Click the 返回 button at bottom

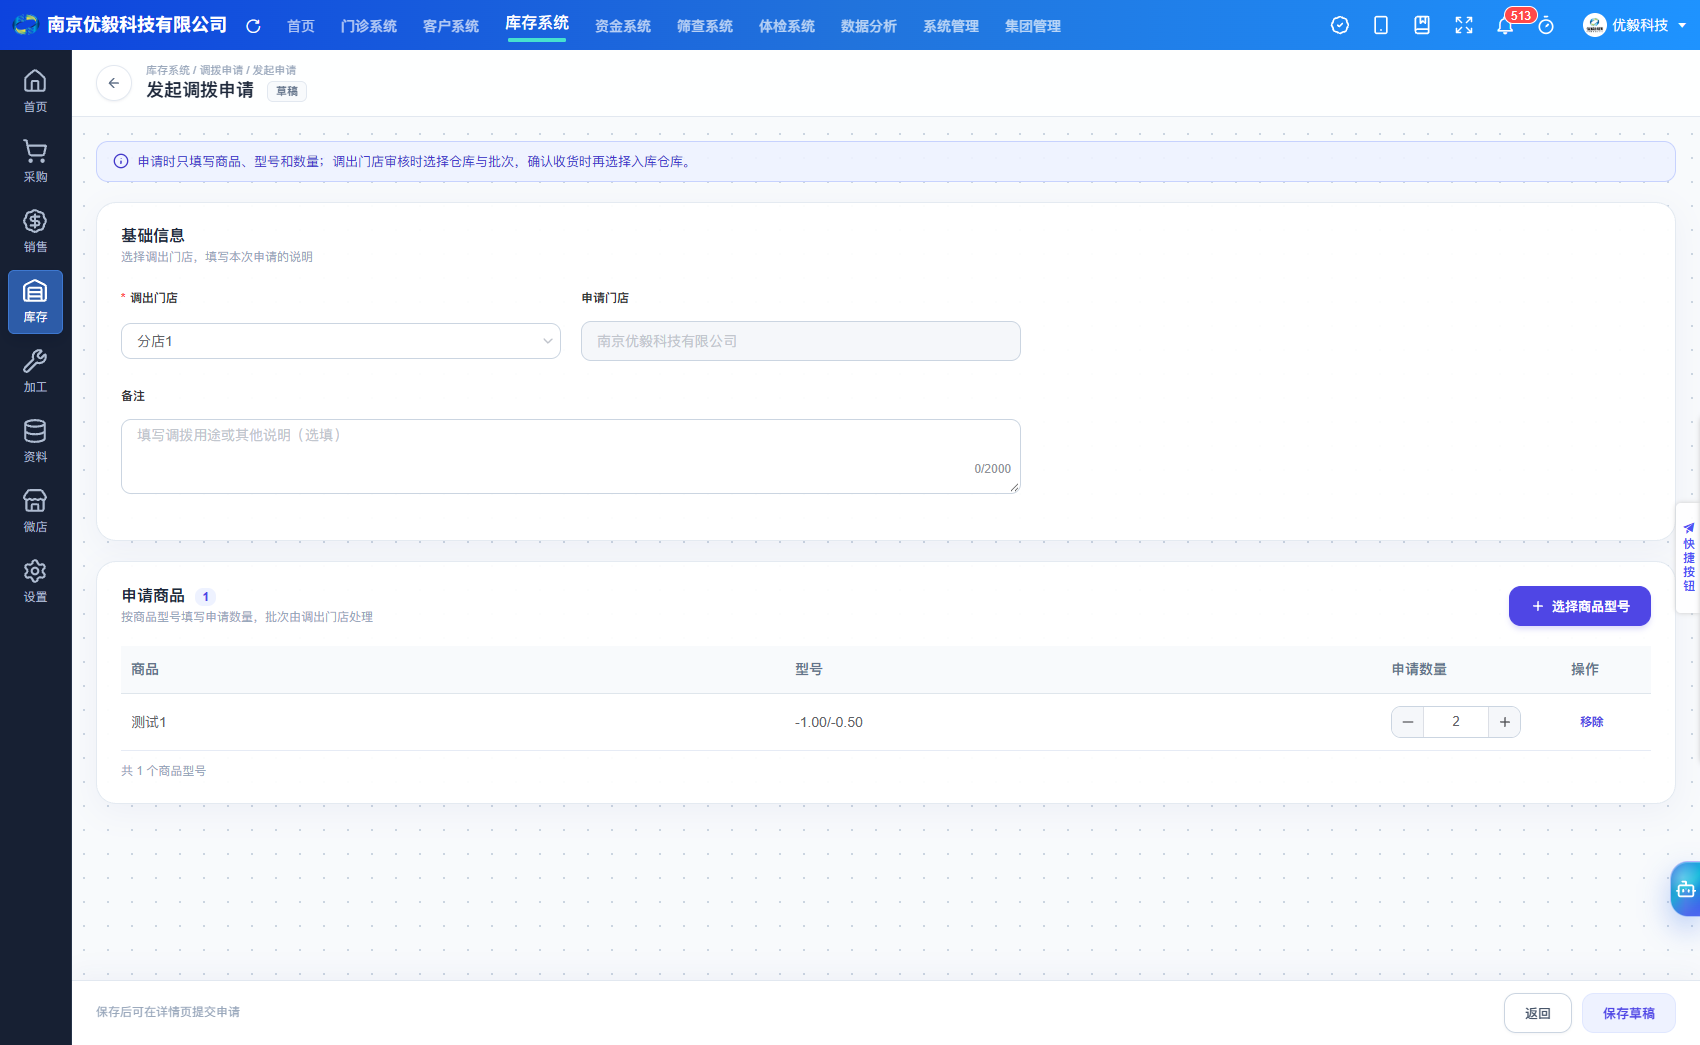point(1538,1013)
